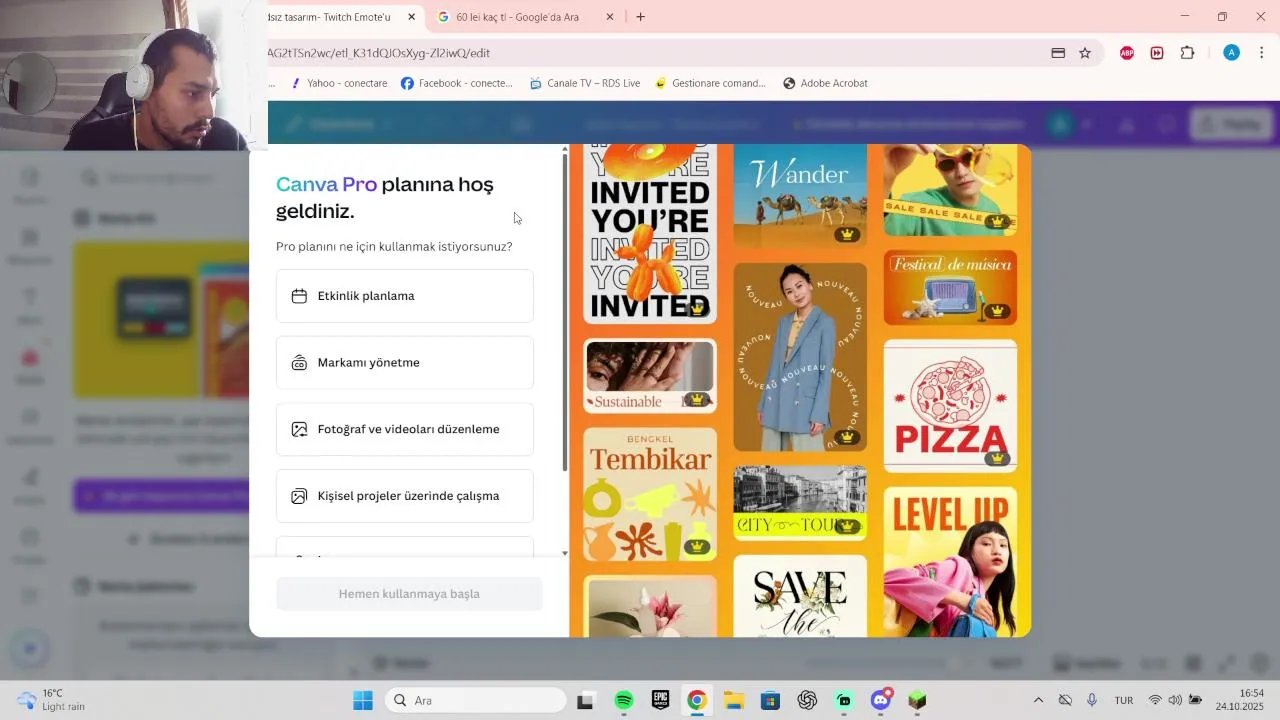Open the Sale sunglasses template thumbnail

pyautogui.click(x=950, y=190)
